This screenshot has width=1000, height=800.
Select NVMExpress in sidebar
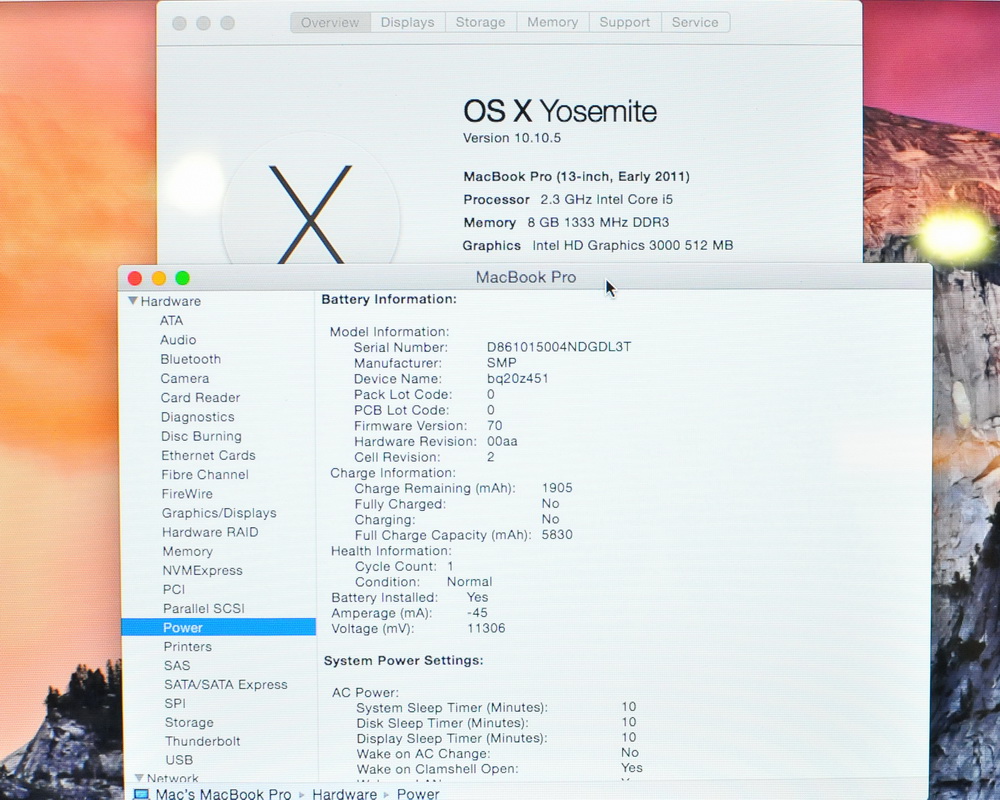click(x=202, y=570)
